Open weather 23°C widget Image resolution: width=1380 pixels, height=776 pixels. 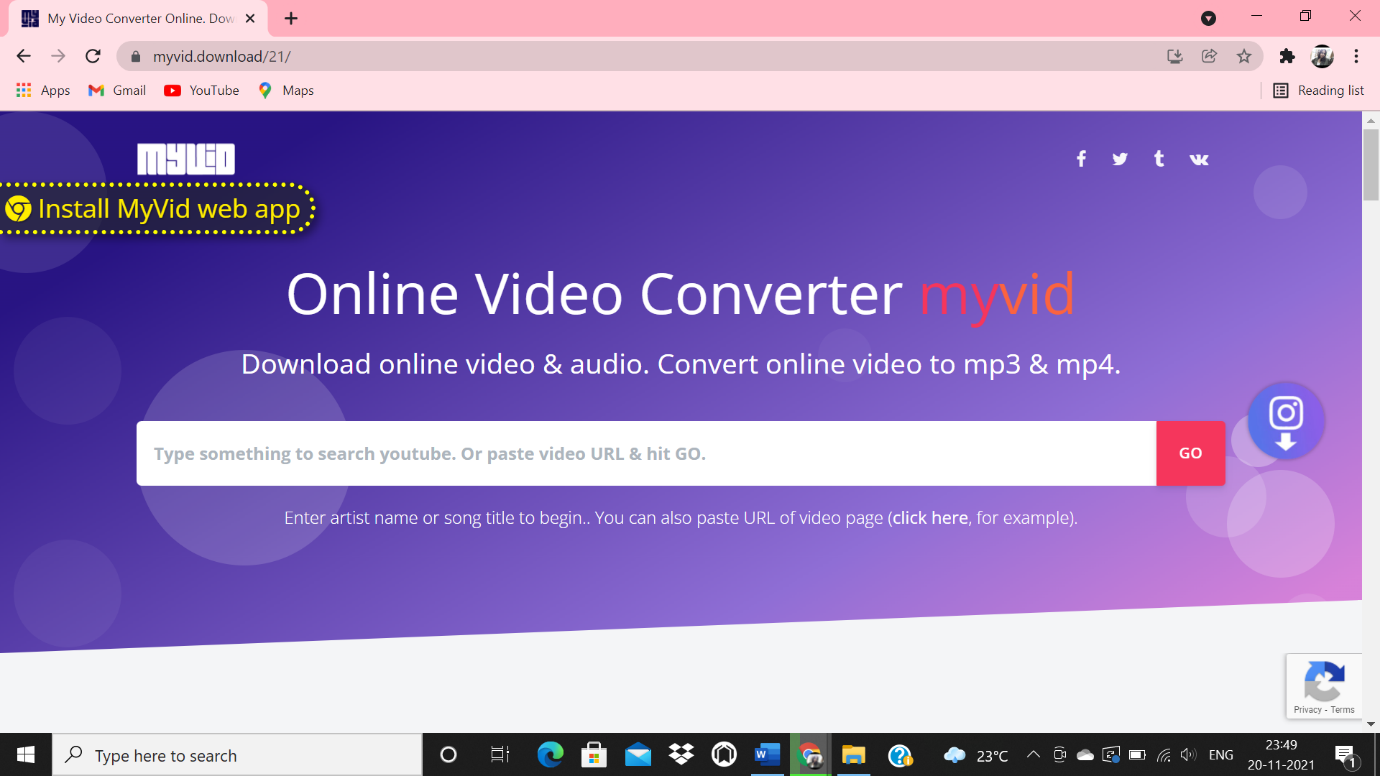(976, 755)
